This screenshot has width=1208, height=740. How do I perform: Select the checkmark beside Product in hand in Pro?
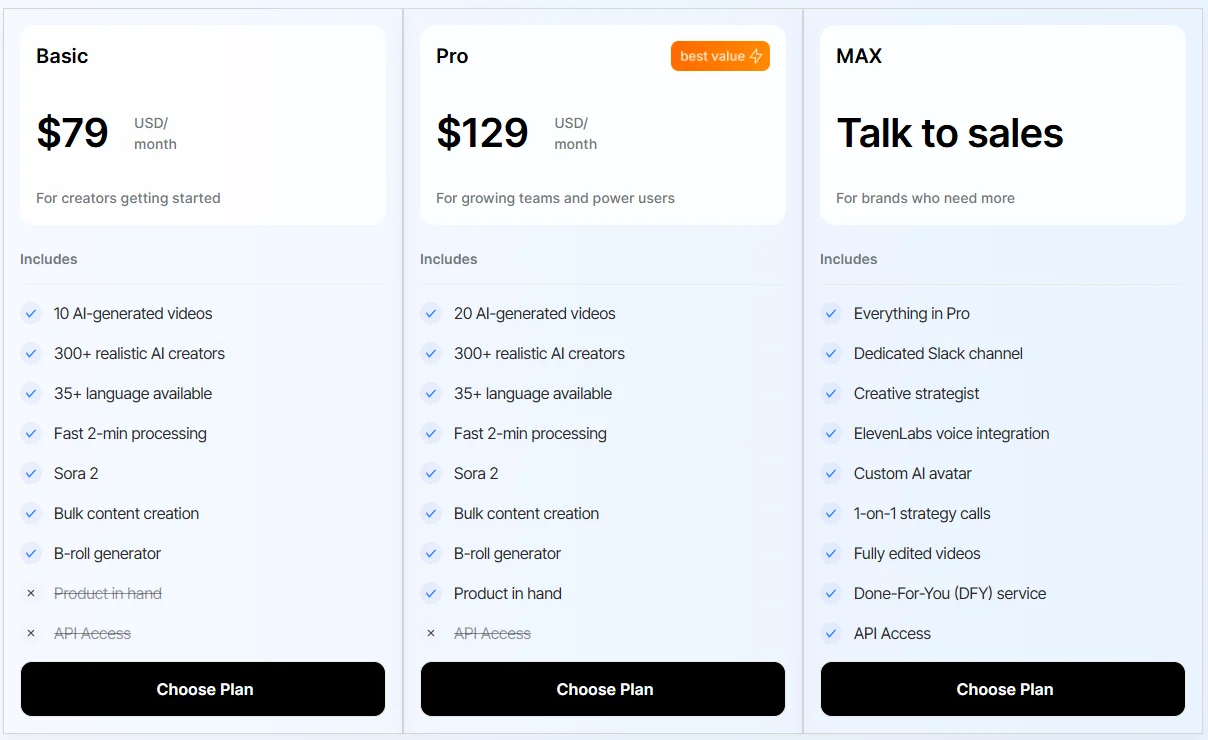pyautogui.click(x=431, y=593)
